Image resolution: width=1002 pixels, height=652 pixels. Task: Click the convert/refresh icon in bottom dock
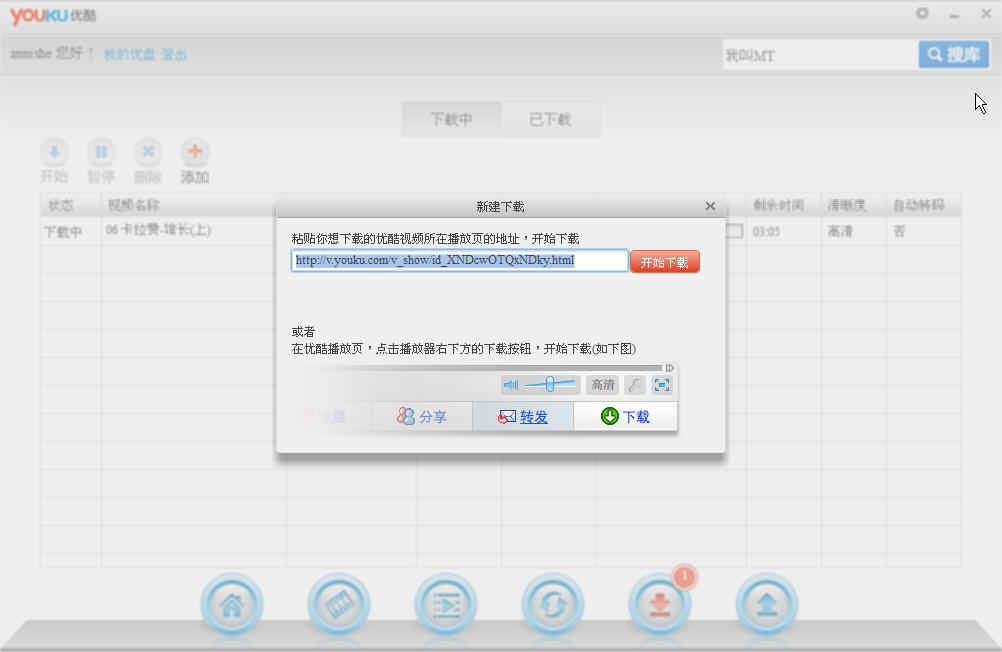[x=553, y=604]
